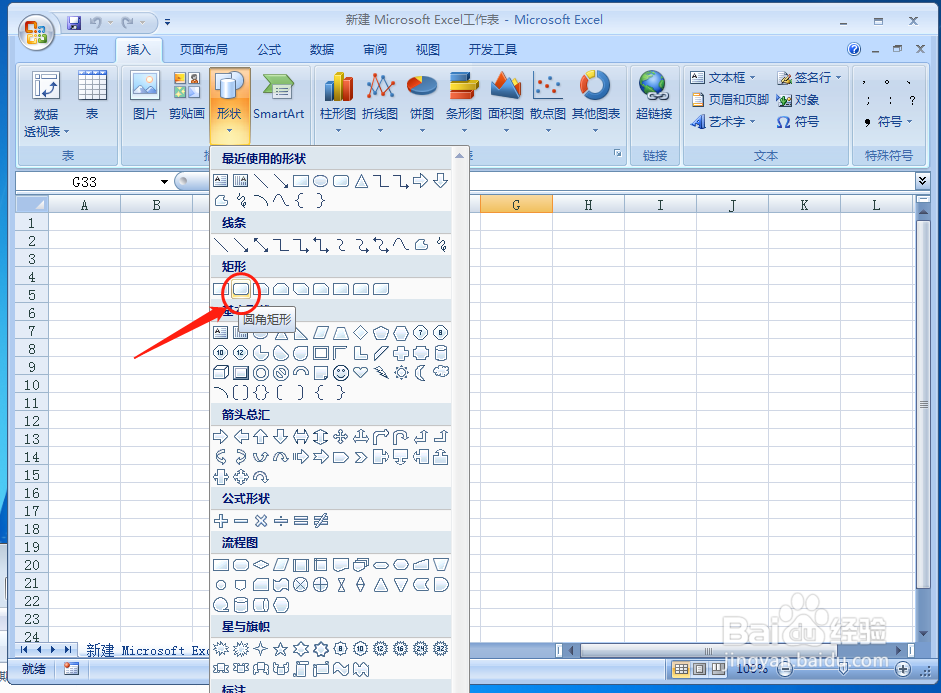Image resolution: width=941 pixels, height=693 pixels.
Task: Open the Name Box dropdown arrow
Action: (164, 182)
